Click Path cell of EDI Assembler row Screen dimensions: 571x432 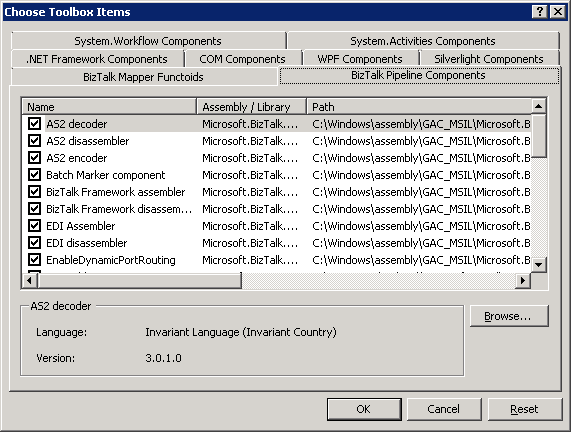(x=421, y=226)
